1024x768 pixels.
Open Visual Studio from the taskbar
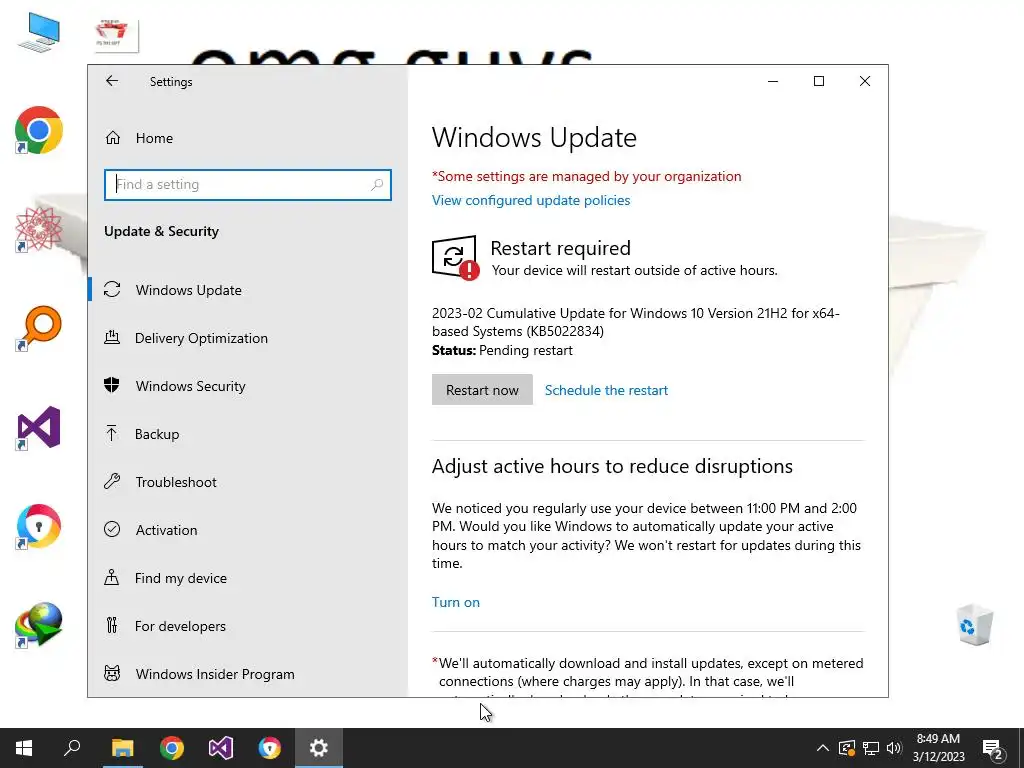[x=221, y=748]
